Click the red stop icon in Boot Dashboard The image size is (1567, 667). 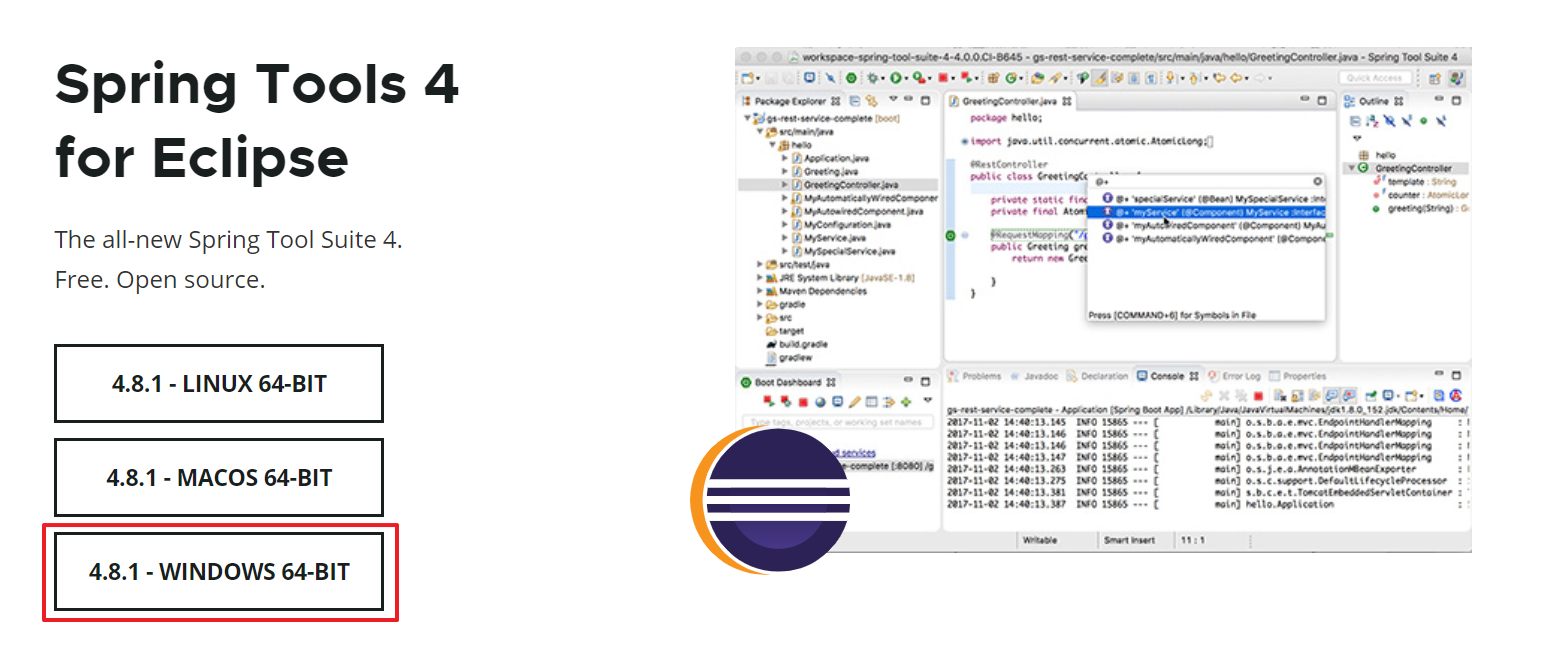pos(803,402)
